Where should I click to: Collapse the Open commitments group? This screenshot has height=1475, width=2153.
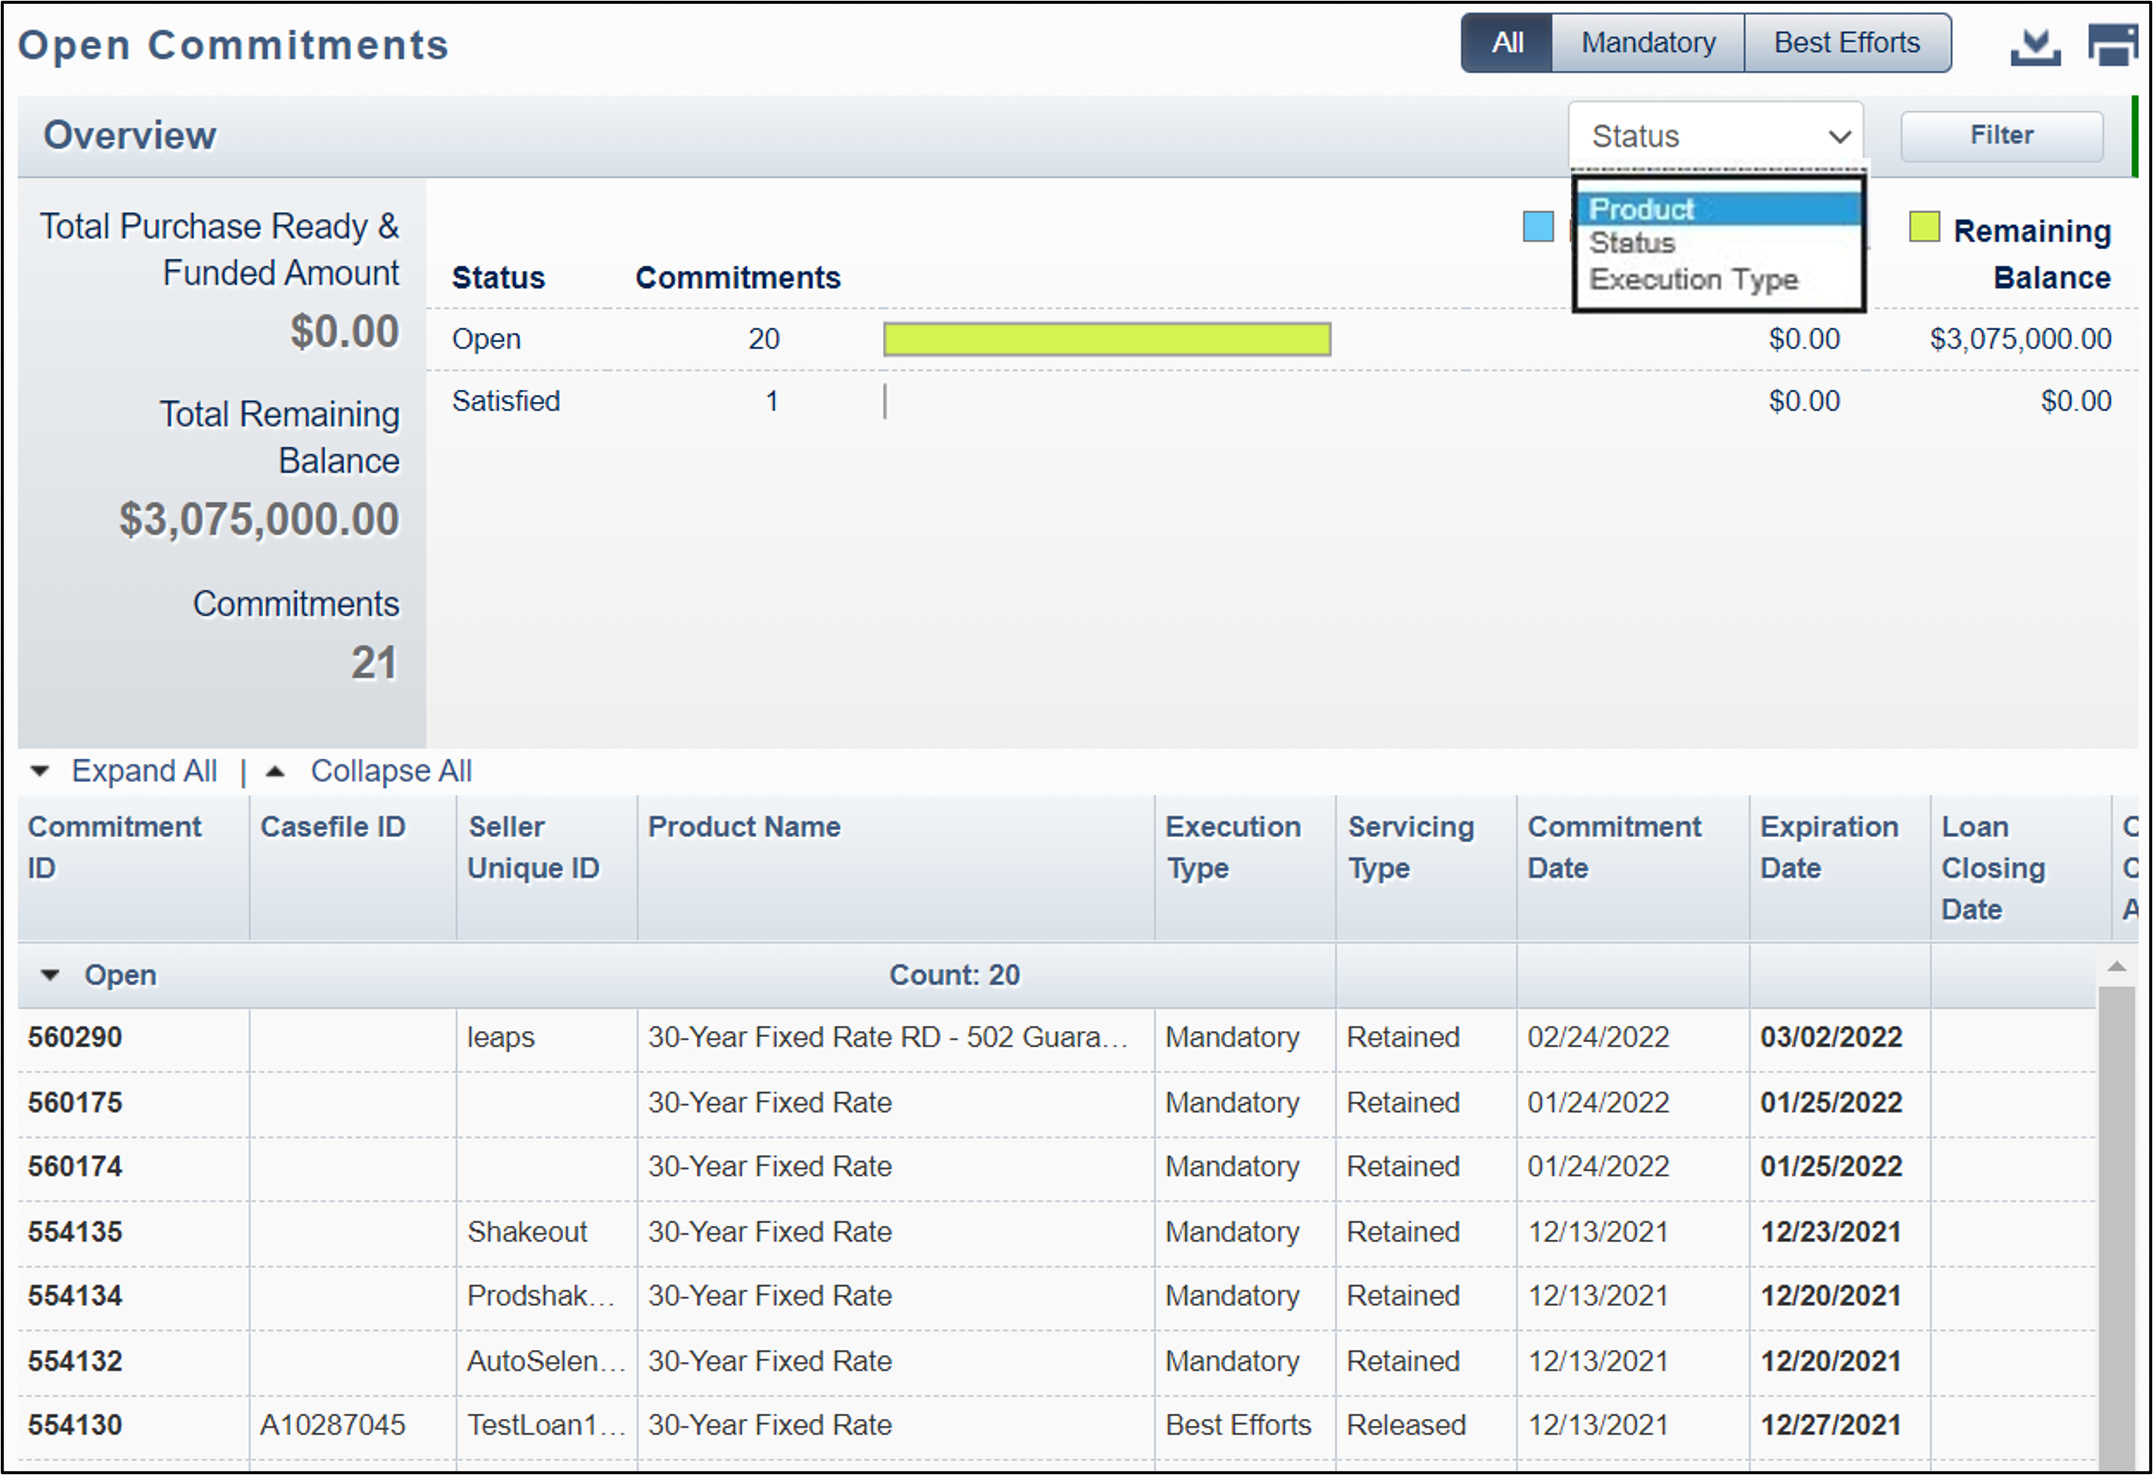49,975
